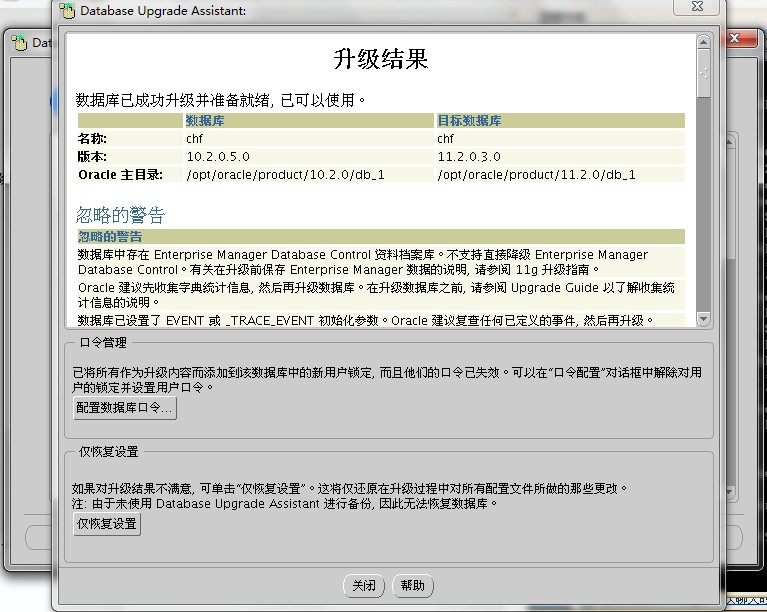767x612 pixels.
Task: Click target path /opt/oracle/product/11.2.0/db_1
Action: 536,175
